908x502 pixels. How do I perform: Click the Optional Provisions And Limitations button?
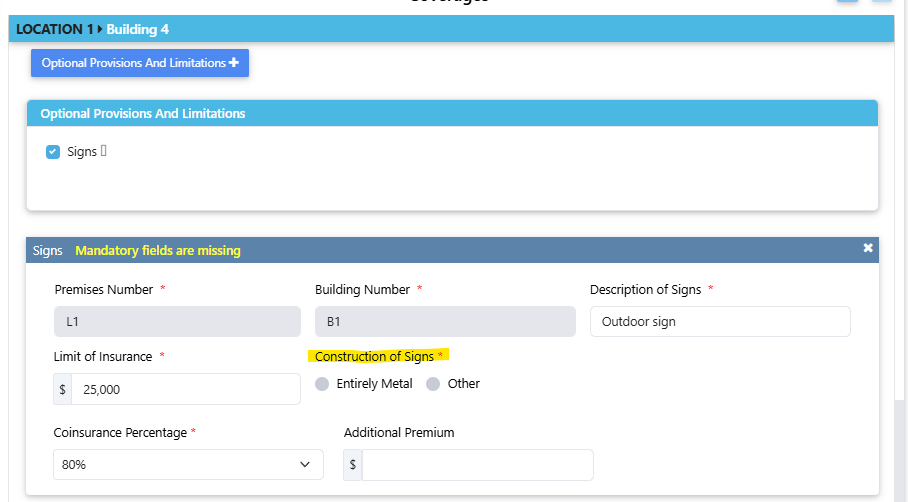point(133,63)
